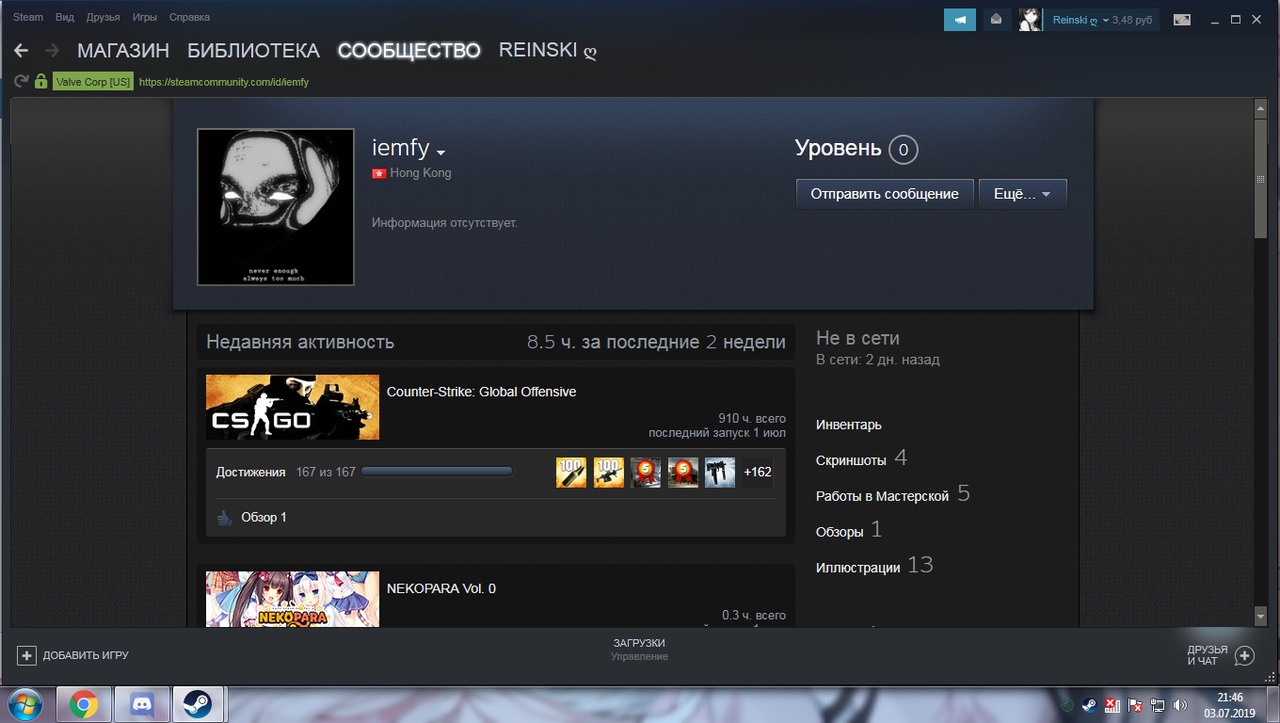1280x723 pixels.
Task: Open Discord from the taskbar
Action: click(x=141, y=705)
